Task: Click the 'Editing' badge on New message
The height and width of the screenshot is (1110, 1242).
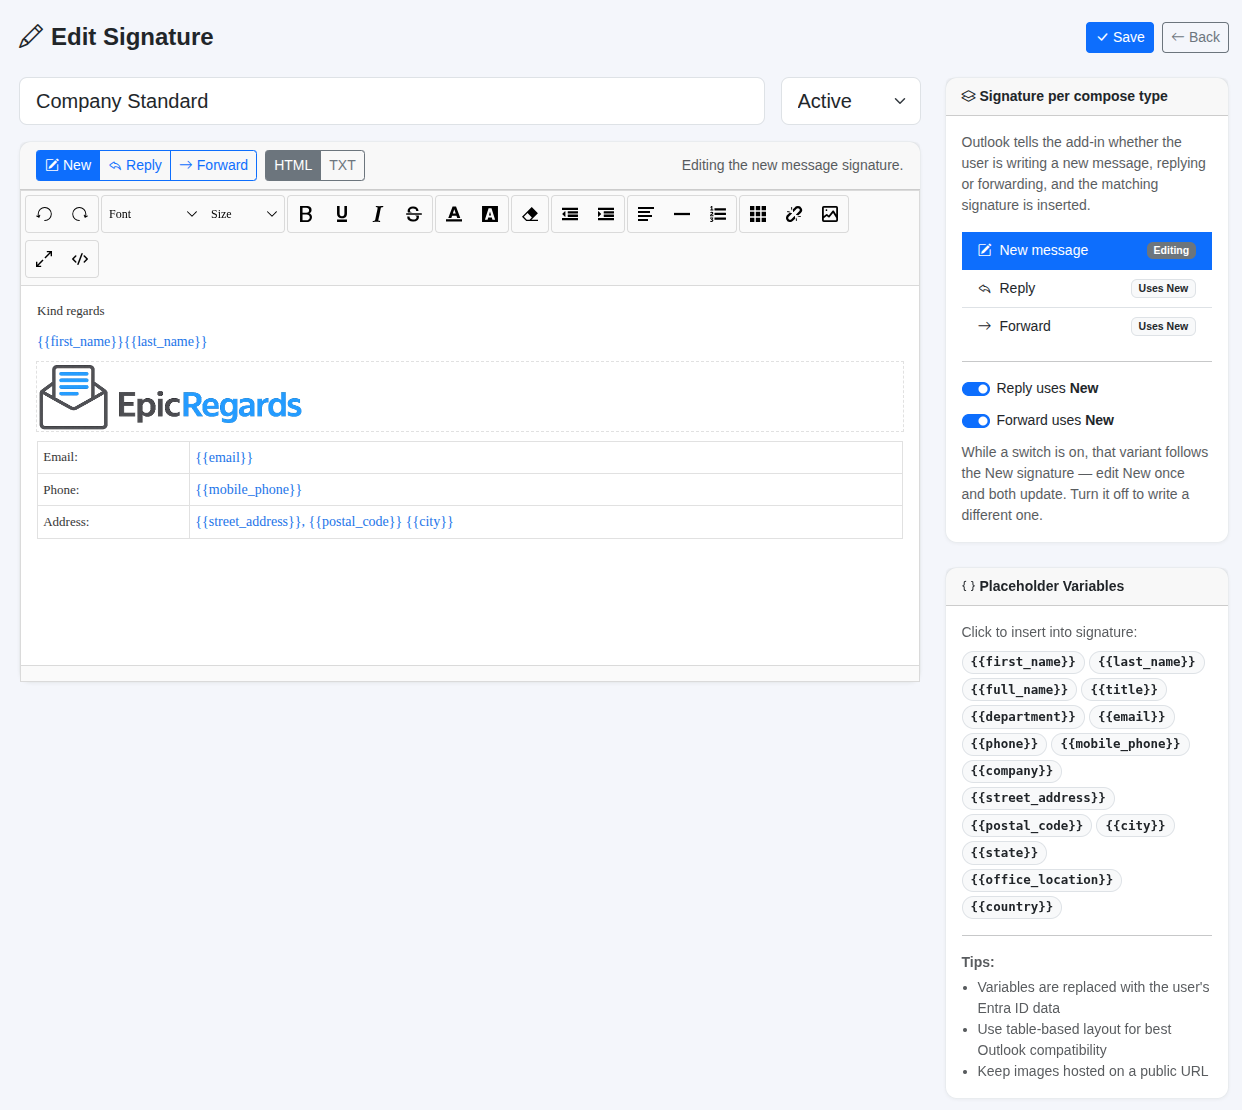Action: click(1171, 251)
